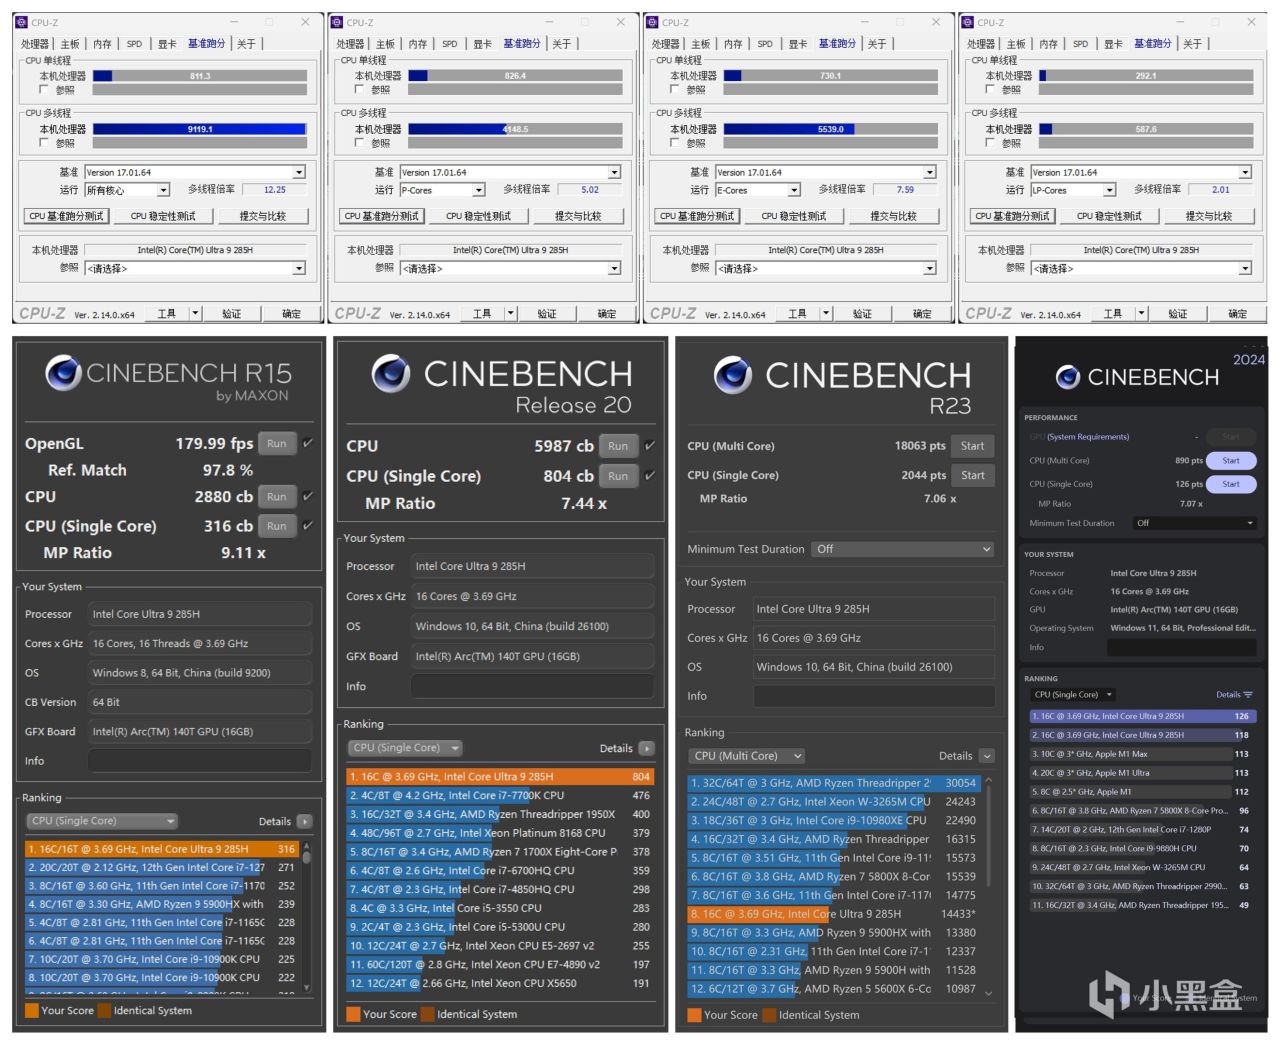
Task: Click the CPU-Z title icon in the E-Cores window
Action: pos(653,22)
